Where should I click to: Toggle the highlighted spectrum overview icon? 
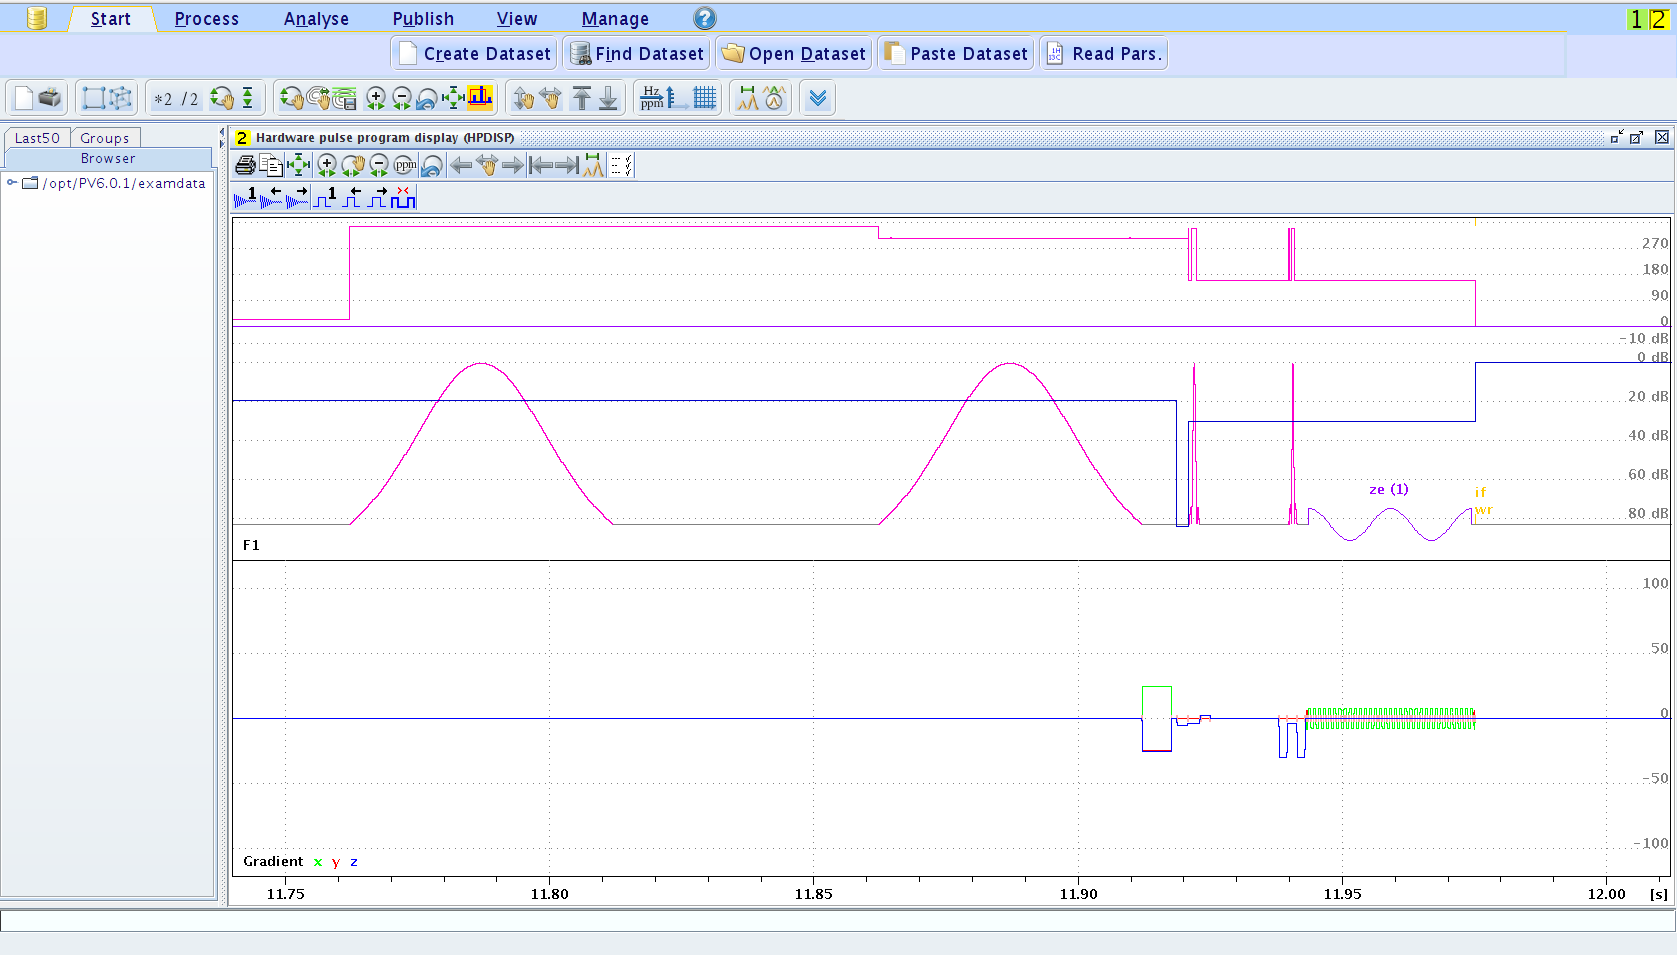click(481, 98)
